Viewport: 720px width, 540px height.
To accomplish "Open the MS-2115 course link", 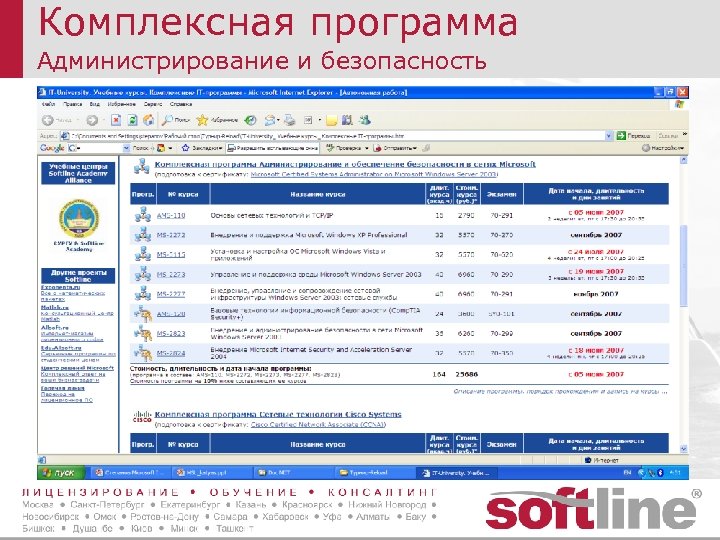I will coord(171,255).
